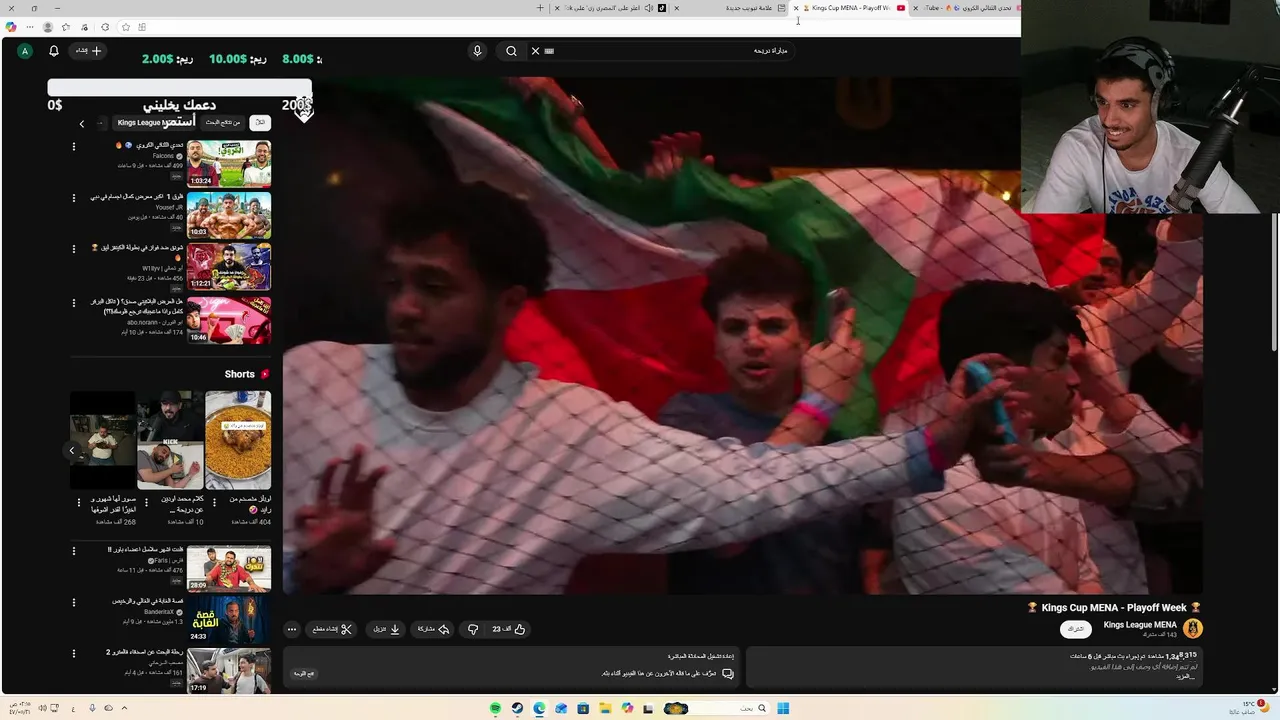Screen dimensions: 1280x720
Task: Switch to Kings Cup MENA - Playoff browser tab
Action: 851,8
